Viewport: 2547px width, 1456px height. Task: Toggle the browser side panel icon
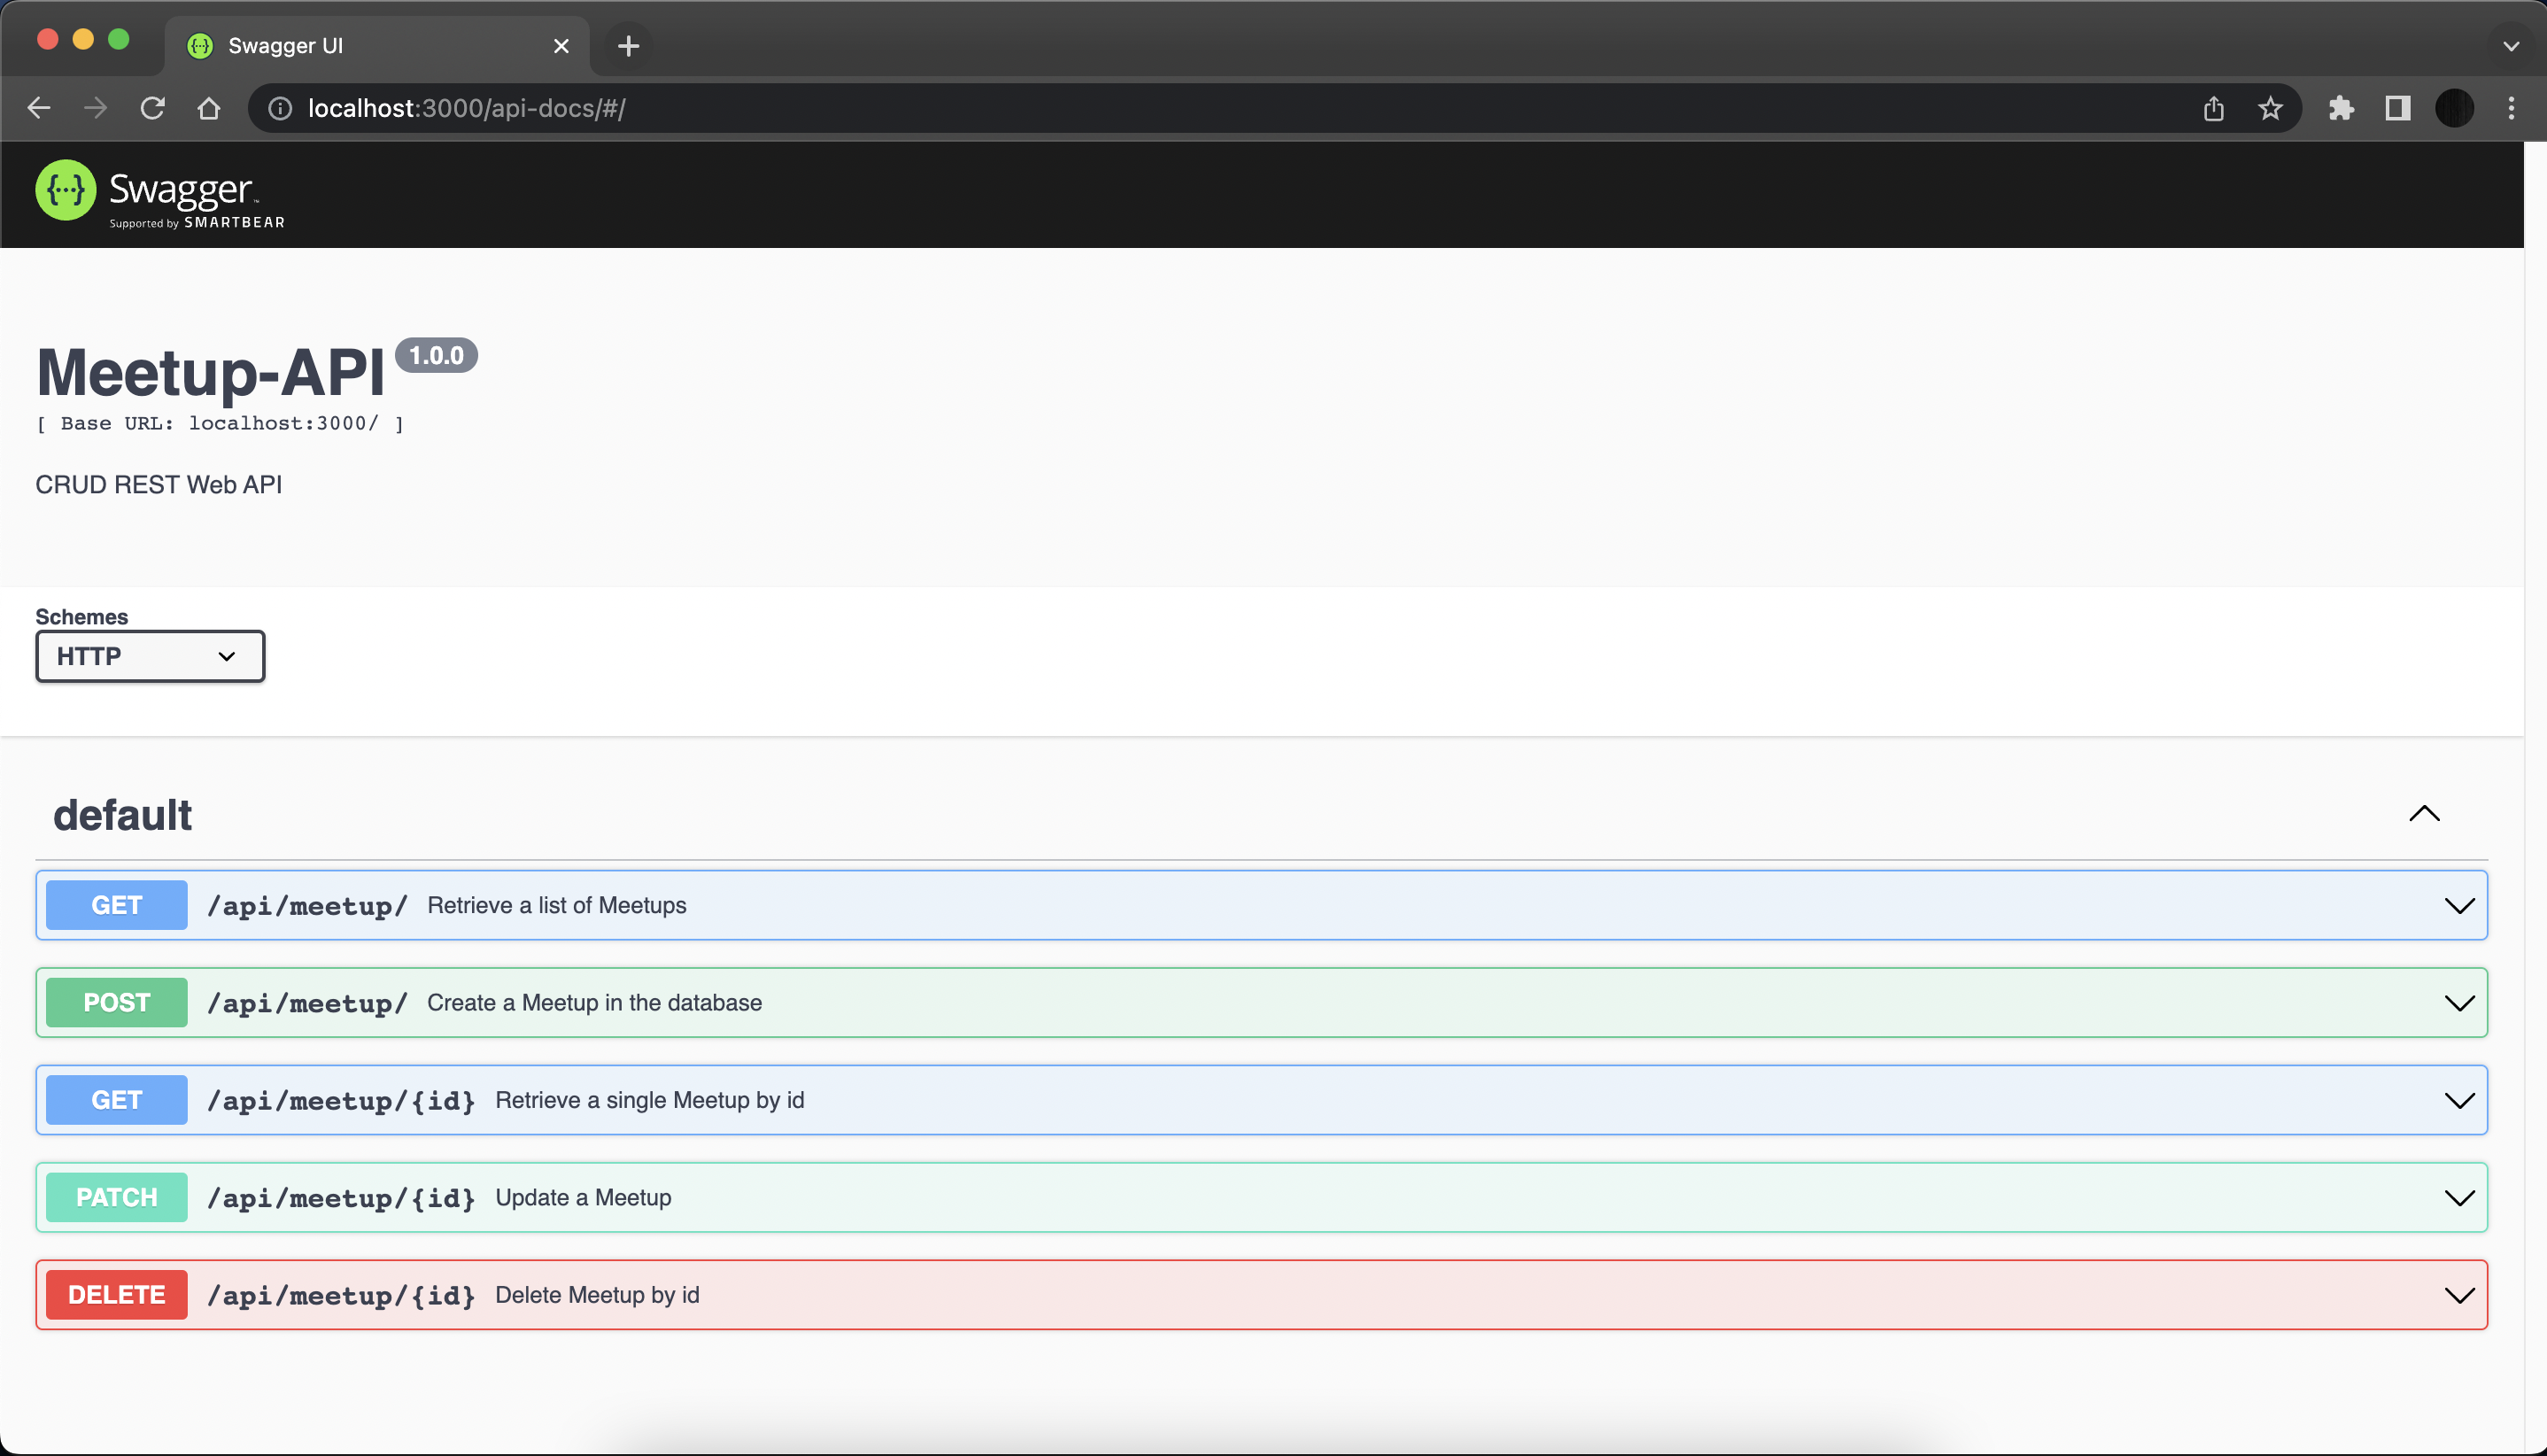[x=2397, y=108]
